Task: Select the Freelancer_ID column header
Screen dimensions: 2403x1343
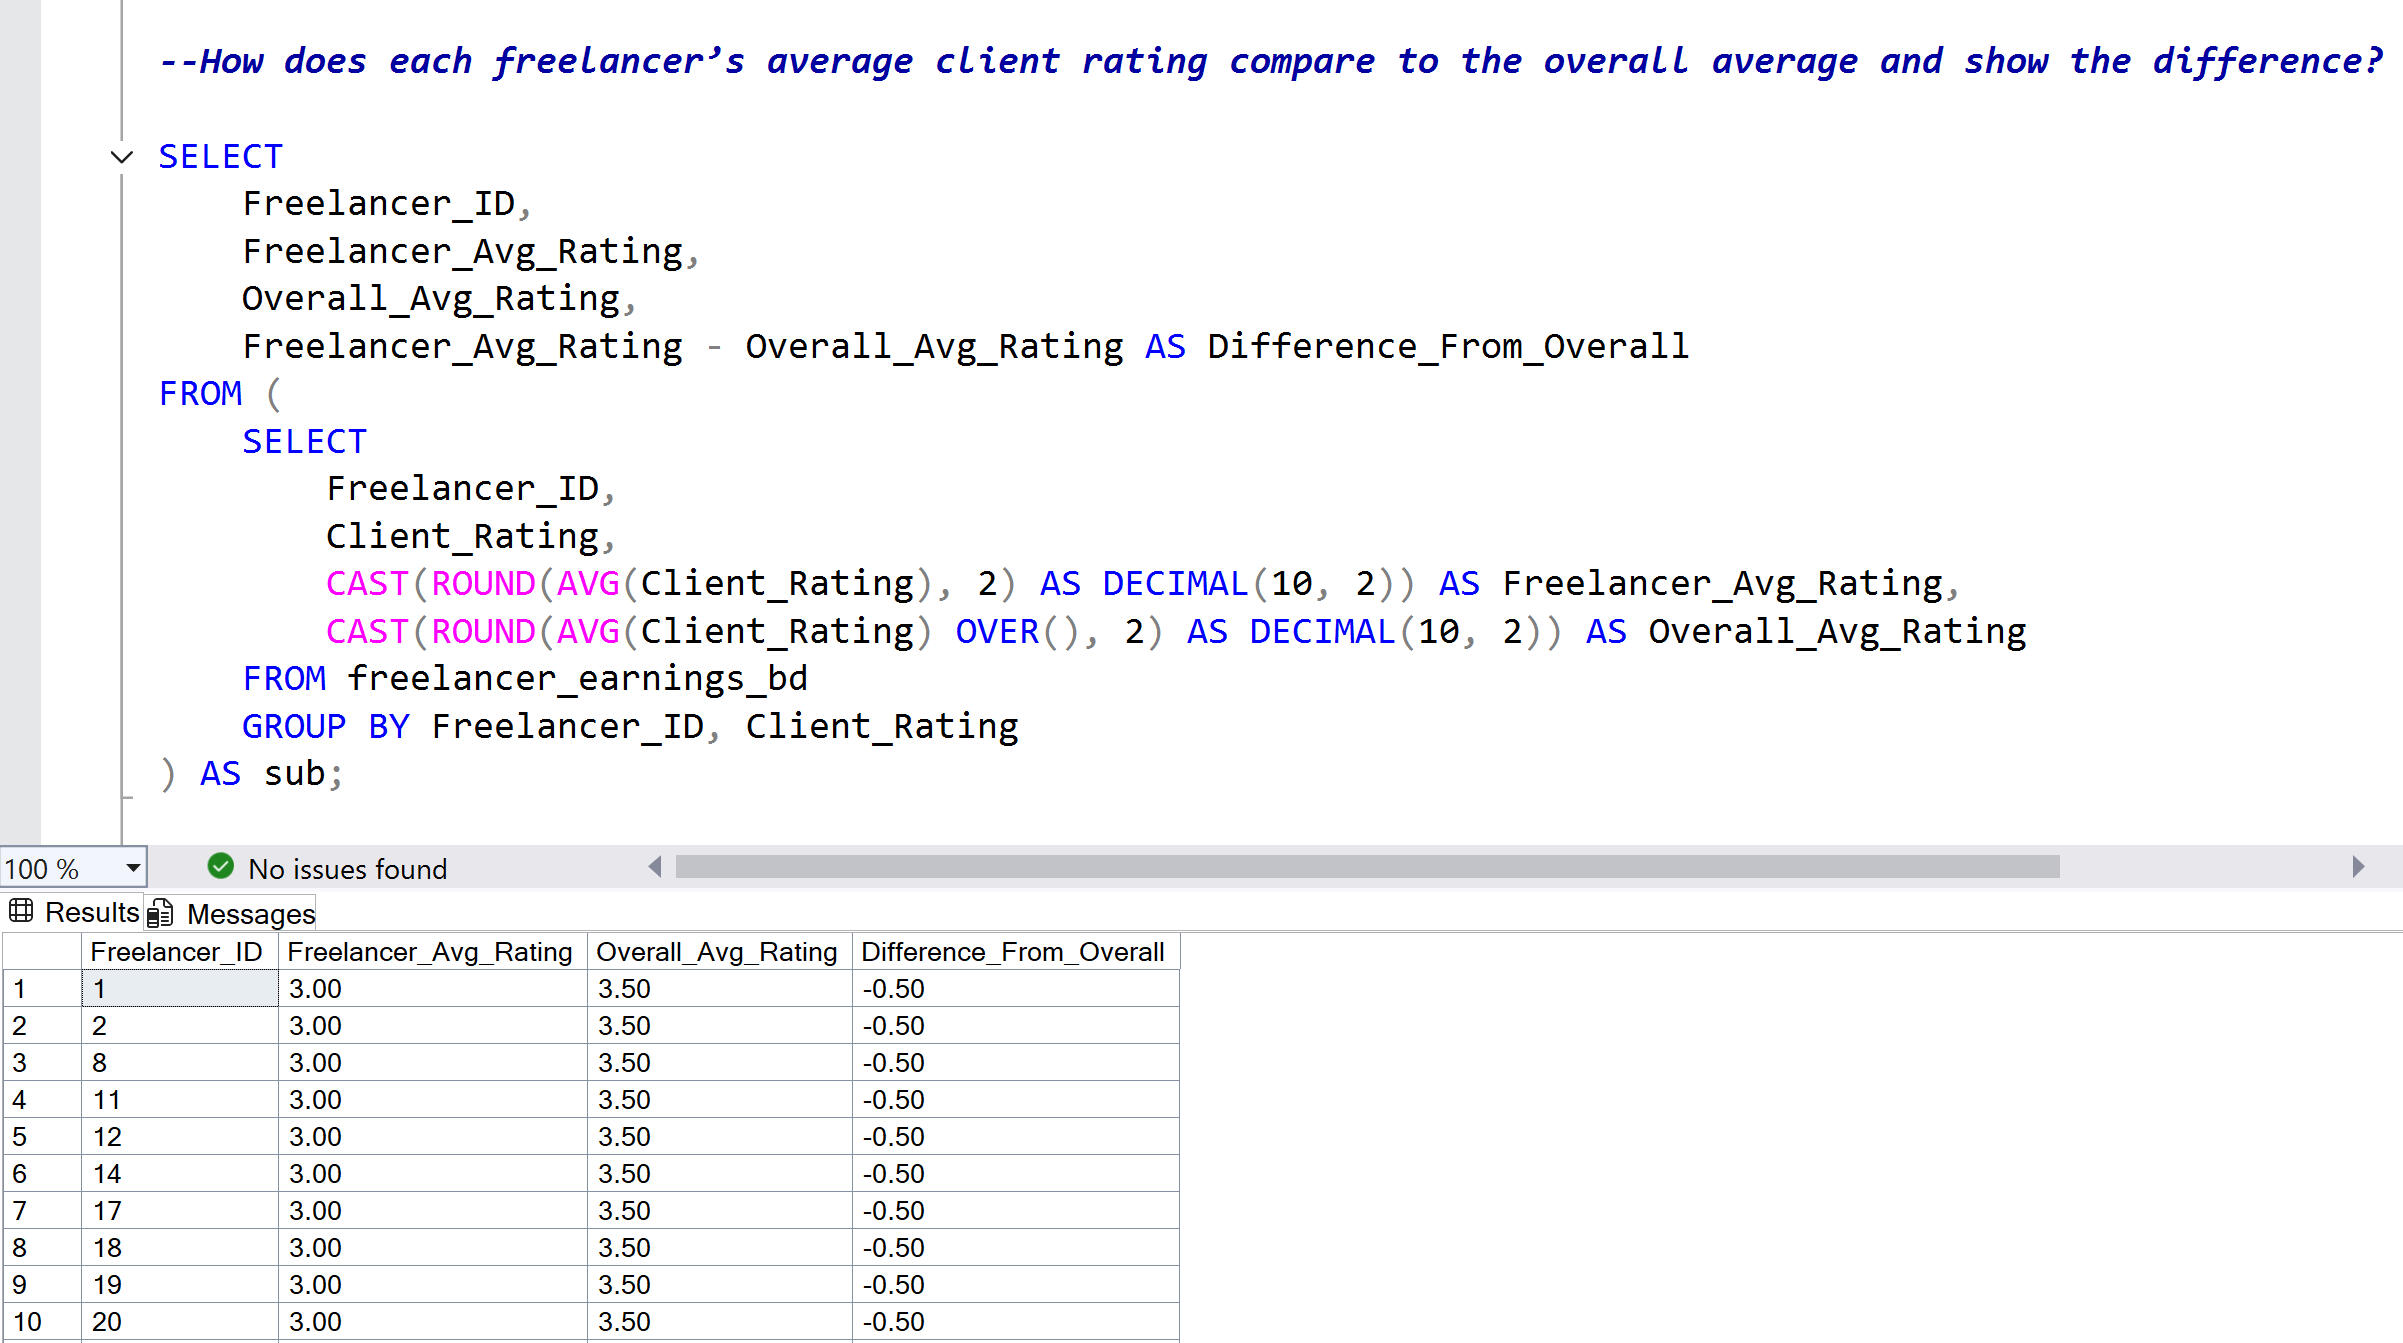Action: coord(176,952)
